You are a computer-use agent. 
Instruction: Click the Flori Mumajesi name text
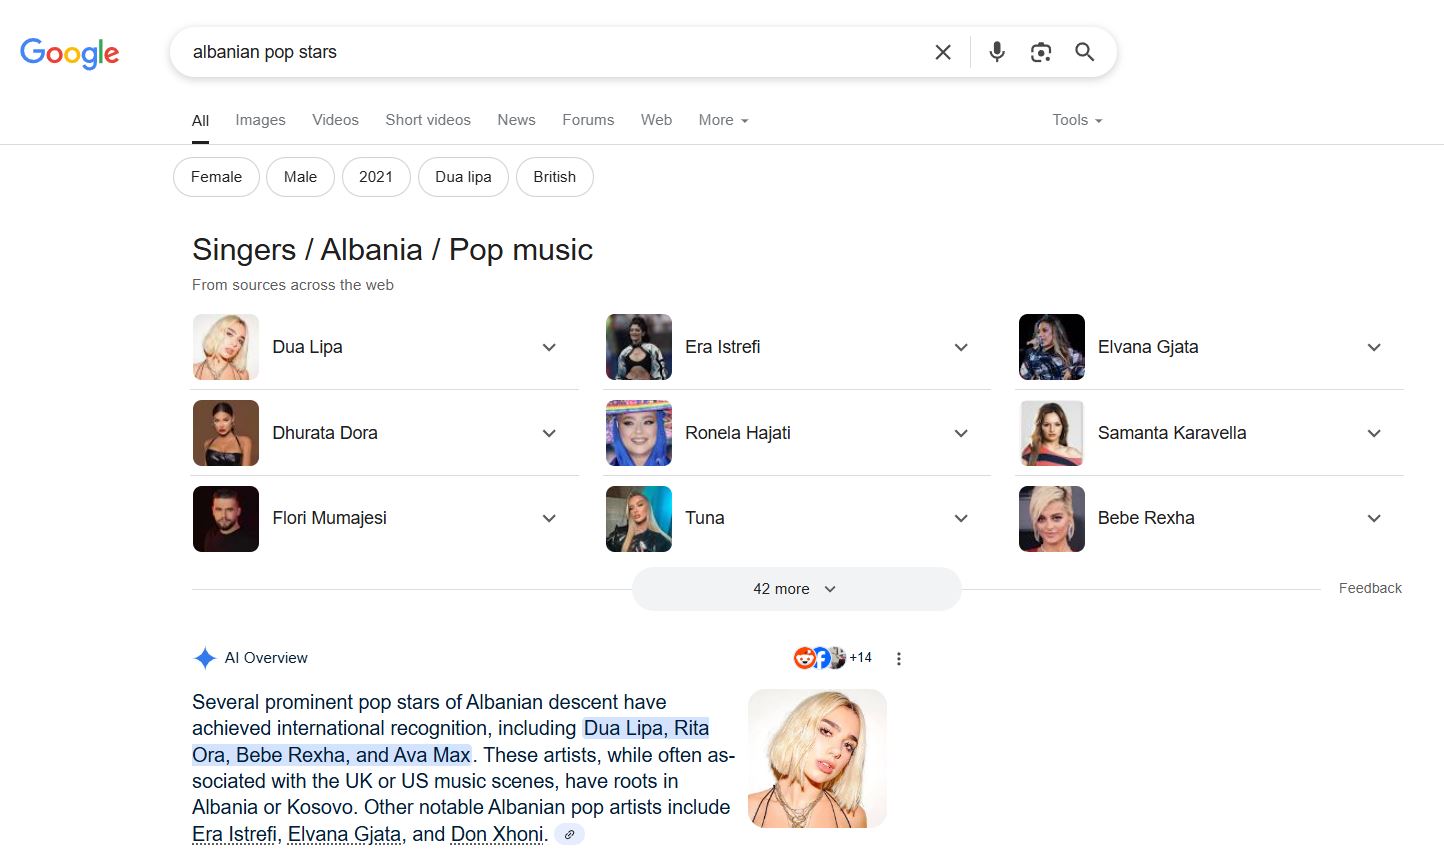click(x=330, y=518)
